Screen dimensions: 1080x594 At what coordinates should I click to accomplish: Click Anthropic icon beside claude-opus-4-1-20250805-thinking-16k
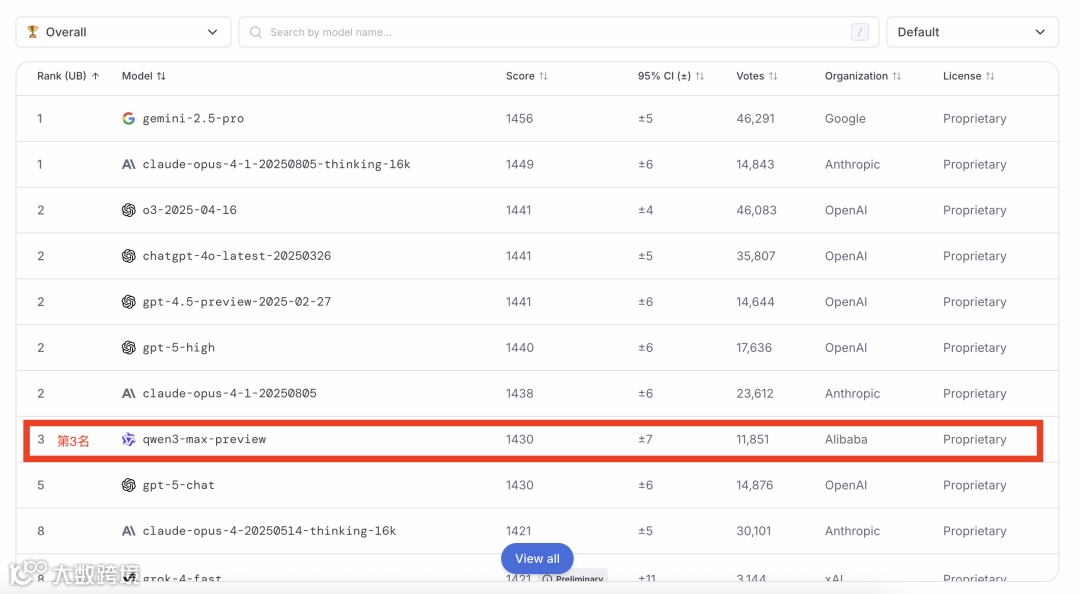[x=128, y=164]
